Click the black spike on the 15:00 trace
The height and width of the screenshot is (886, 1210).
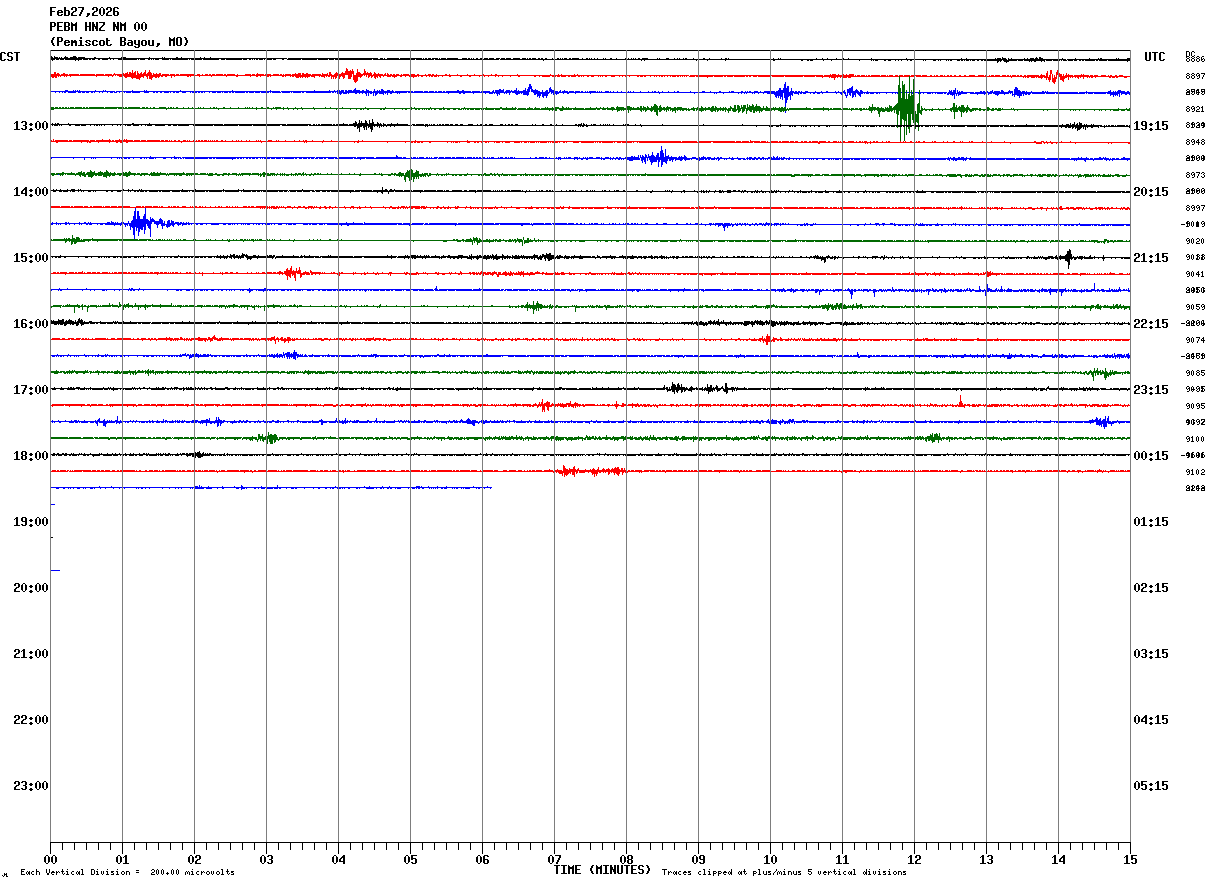1068,258
